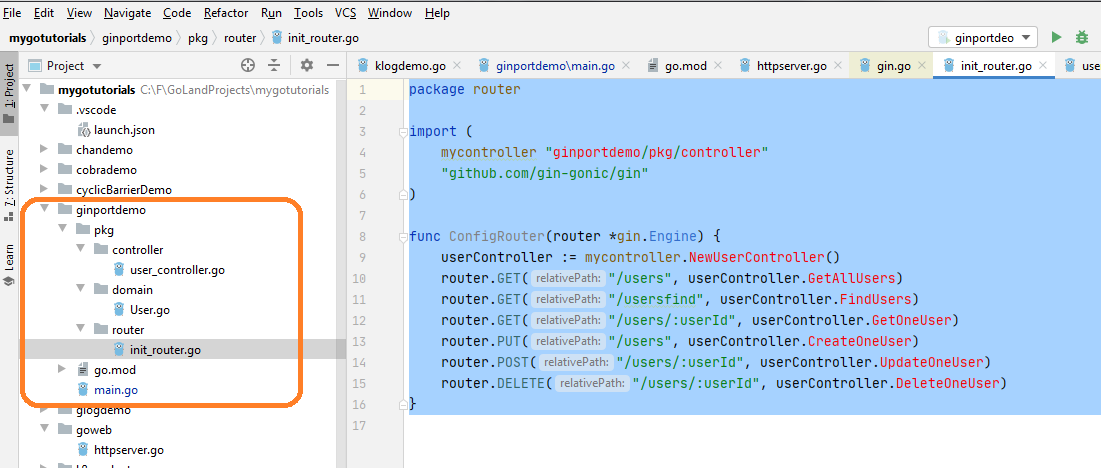The image size is (1101, 468).
Task: Collapse all in Project panel
Action: (x=274, y=66)
